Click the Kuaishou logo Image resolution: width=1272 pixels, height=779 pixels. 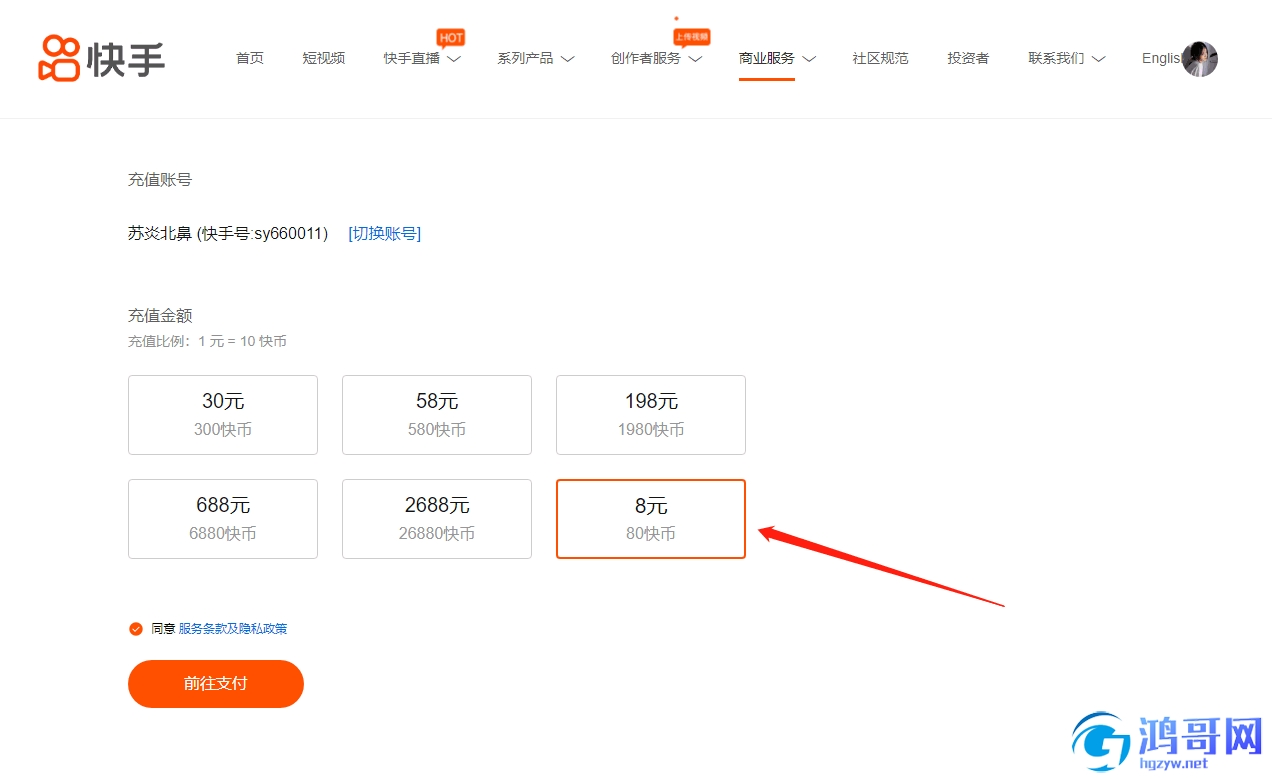point(102,58)
